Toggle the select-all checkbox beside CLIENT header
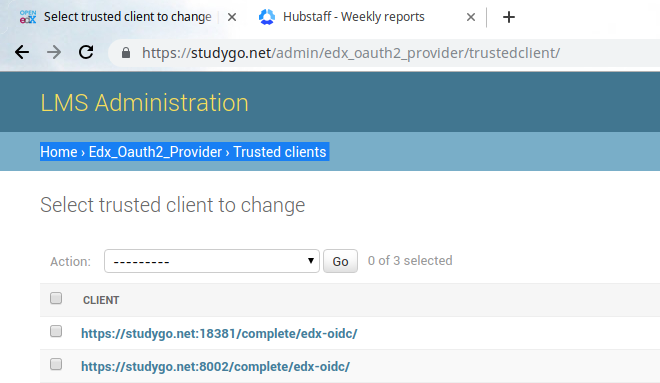The image size is (660, 383). point(56,298)
